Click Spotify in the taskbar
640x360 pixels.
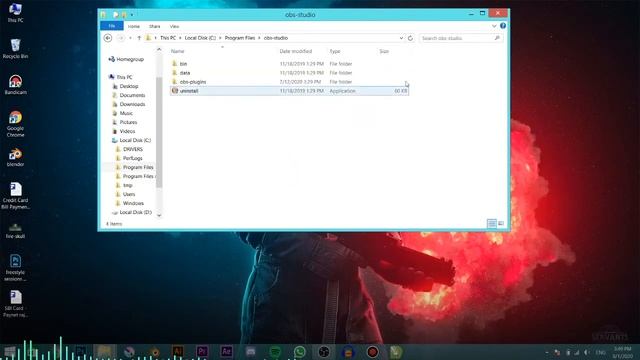275,351
